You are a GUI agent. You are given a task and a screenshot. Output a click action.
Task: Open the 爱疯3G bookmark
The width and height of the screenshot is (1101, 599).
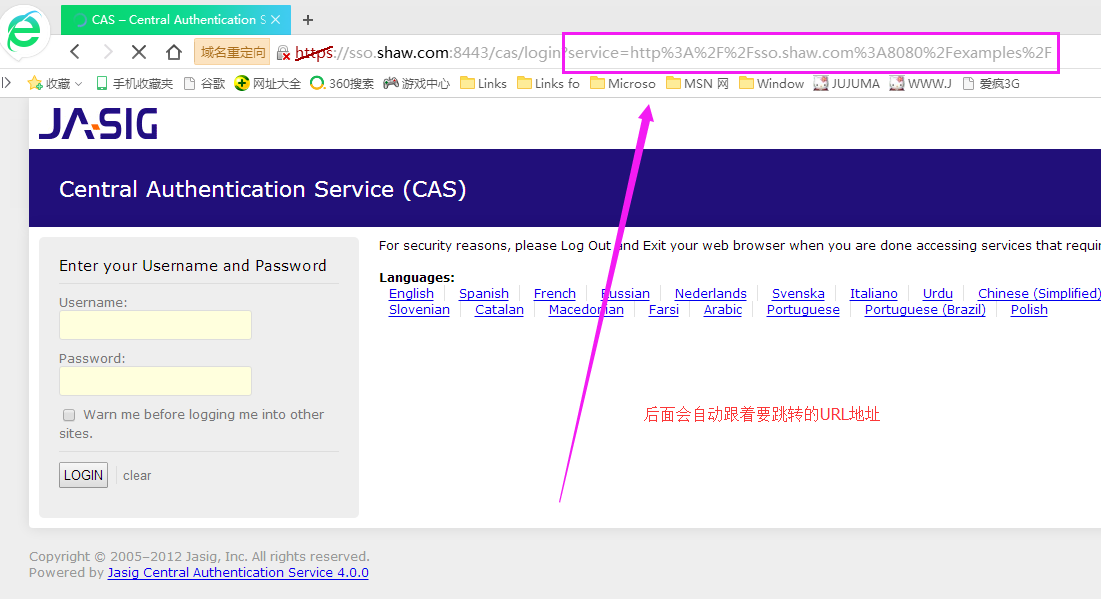pos(991,84)
